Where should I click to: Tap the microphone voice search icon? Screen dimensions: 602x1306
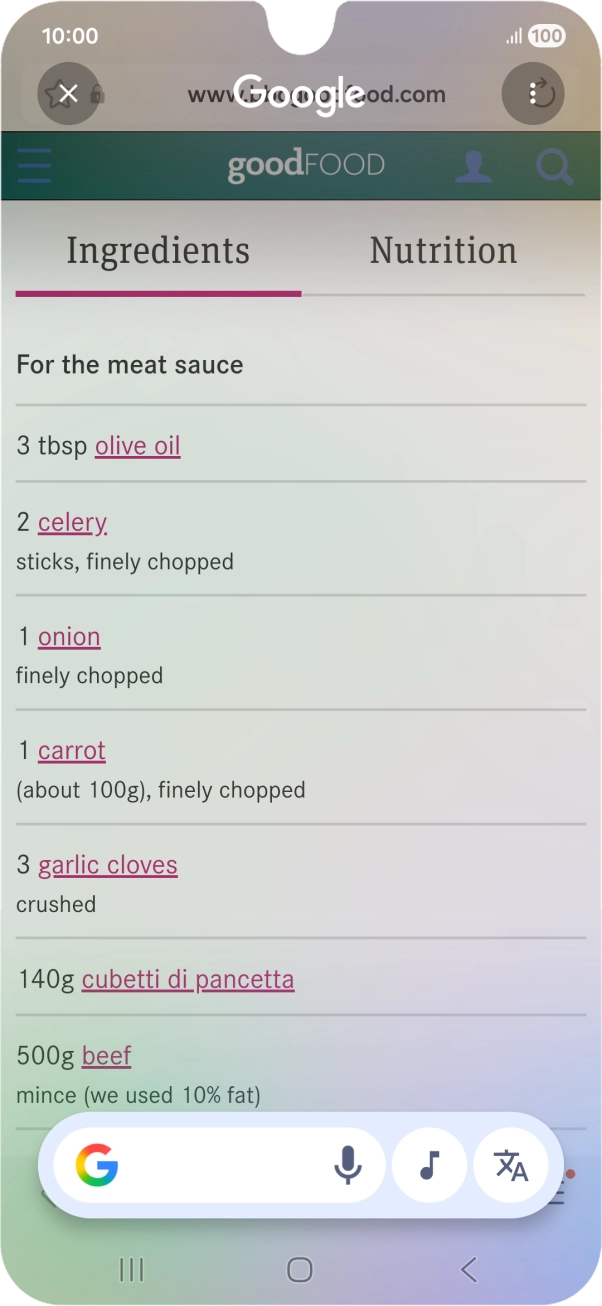347,1165
